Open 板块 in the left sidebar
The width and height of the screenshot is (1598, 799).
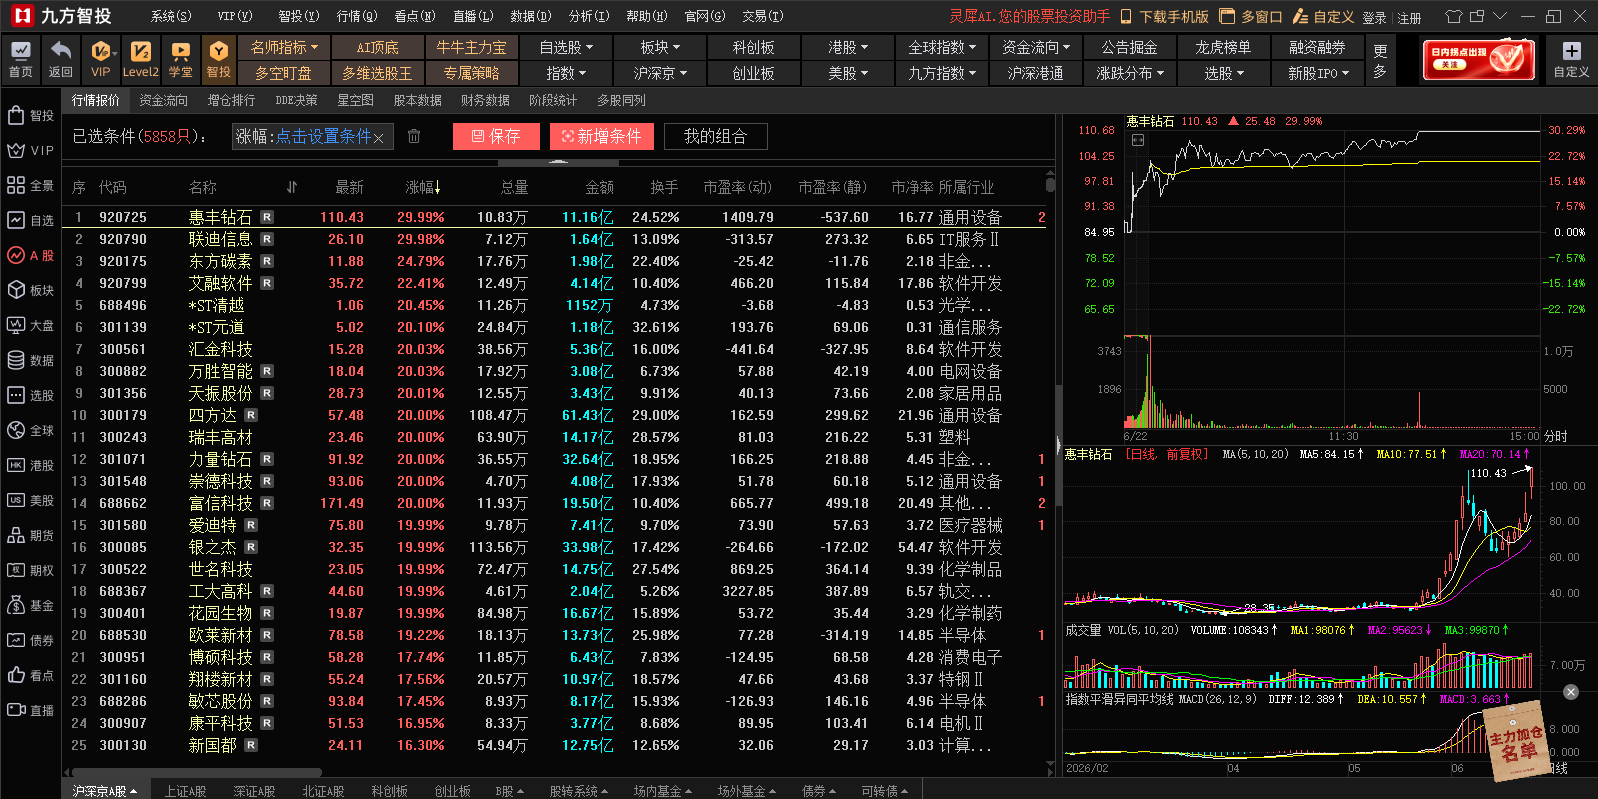(x=30, y=290)
